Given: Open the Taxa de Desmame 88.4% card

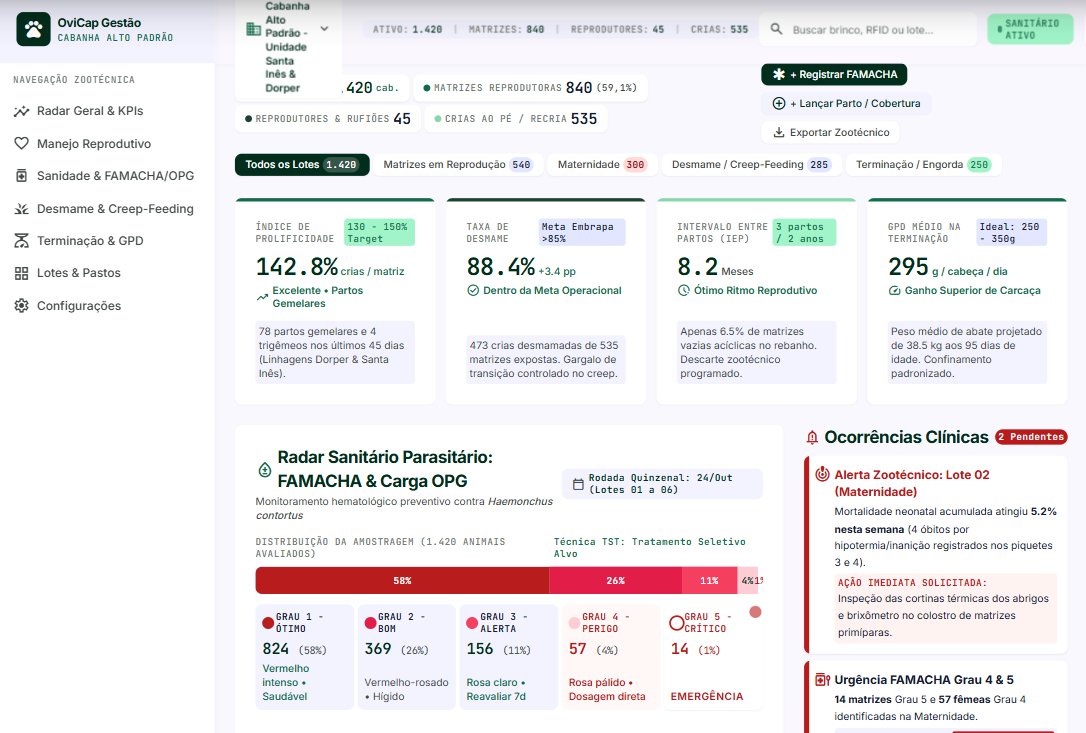Looking at the screenshot, I should pos(546,301).
